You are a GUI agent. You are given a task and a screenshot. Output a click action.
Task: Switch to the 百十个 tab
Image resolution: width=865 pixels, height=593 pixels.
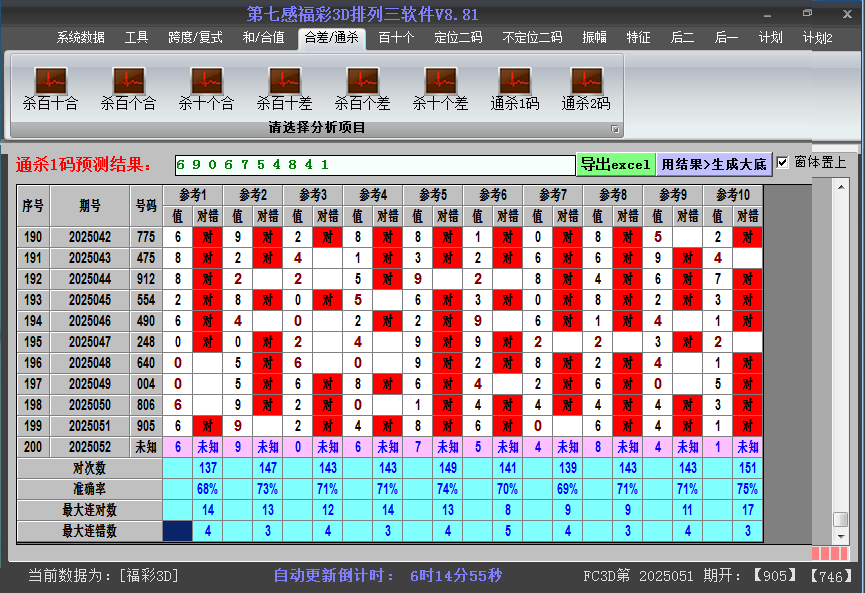point(396,38)
